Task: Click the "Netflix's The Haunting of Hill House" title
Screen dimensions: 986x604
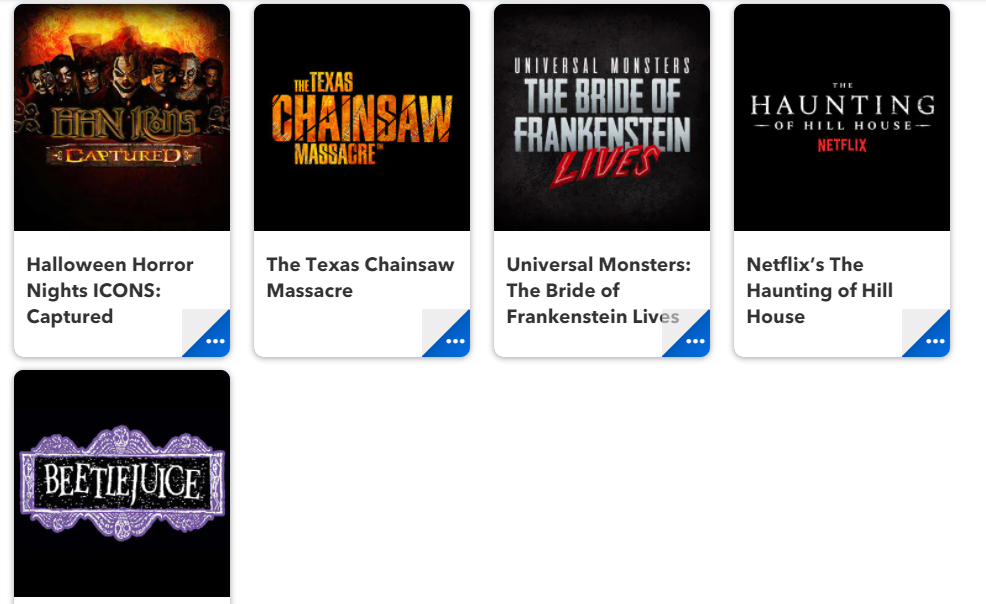Action: 819,290
